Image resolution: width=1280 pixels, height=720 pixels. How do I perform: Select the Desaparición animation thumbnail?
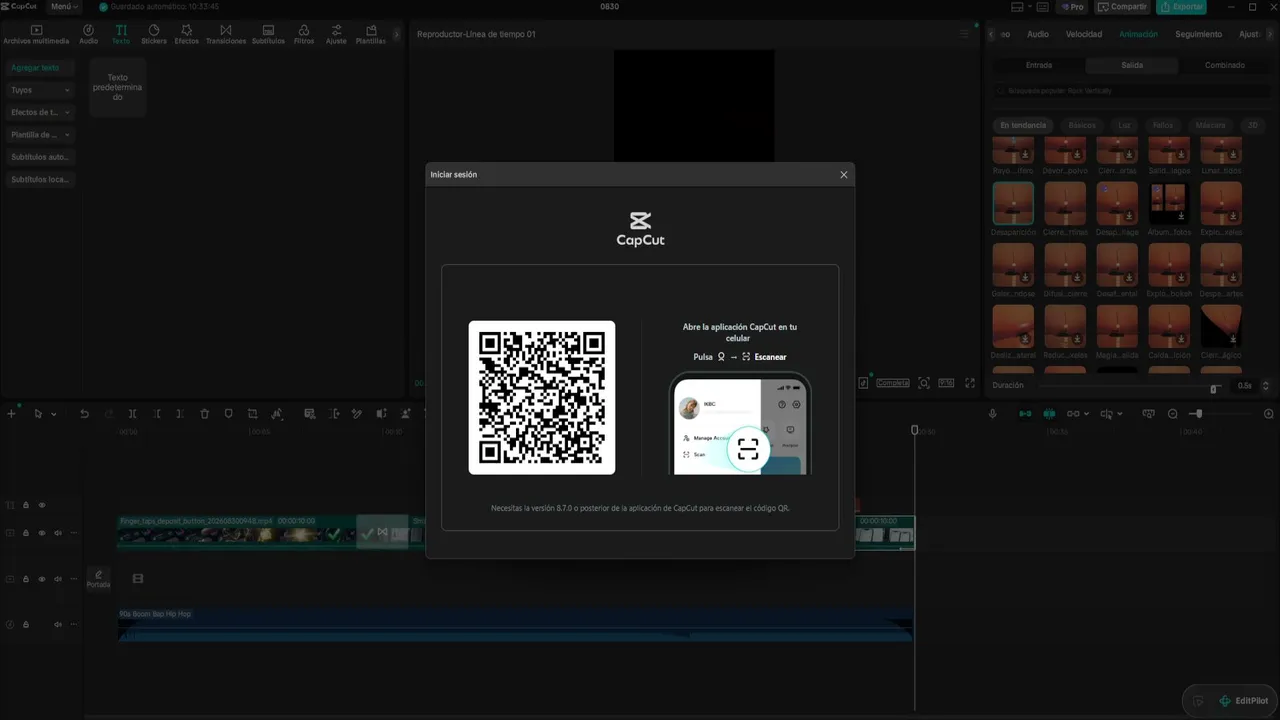coord(1013,203)
